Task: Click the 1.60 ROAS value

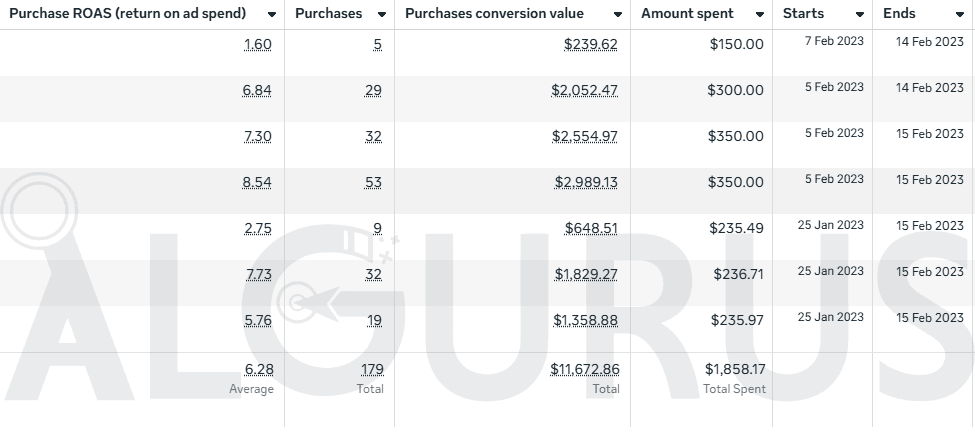Action: (x=258, y=45)
